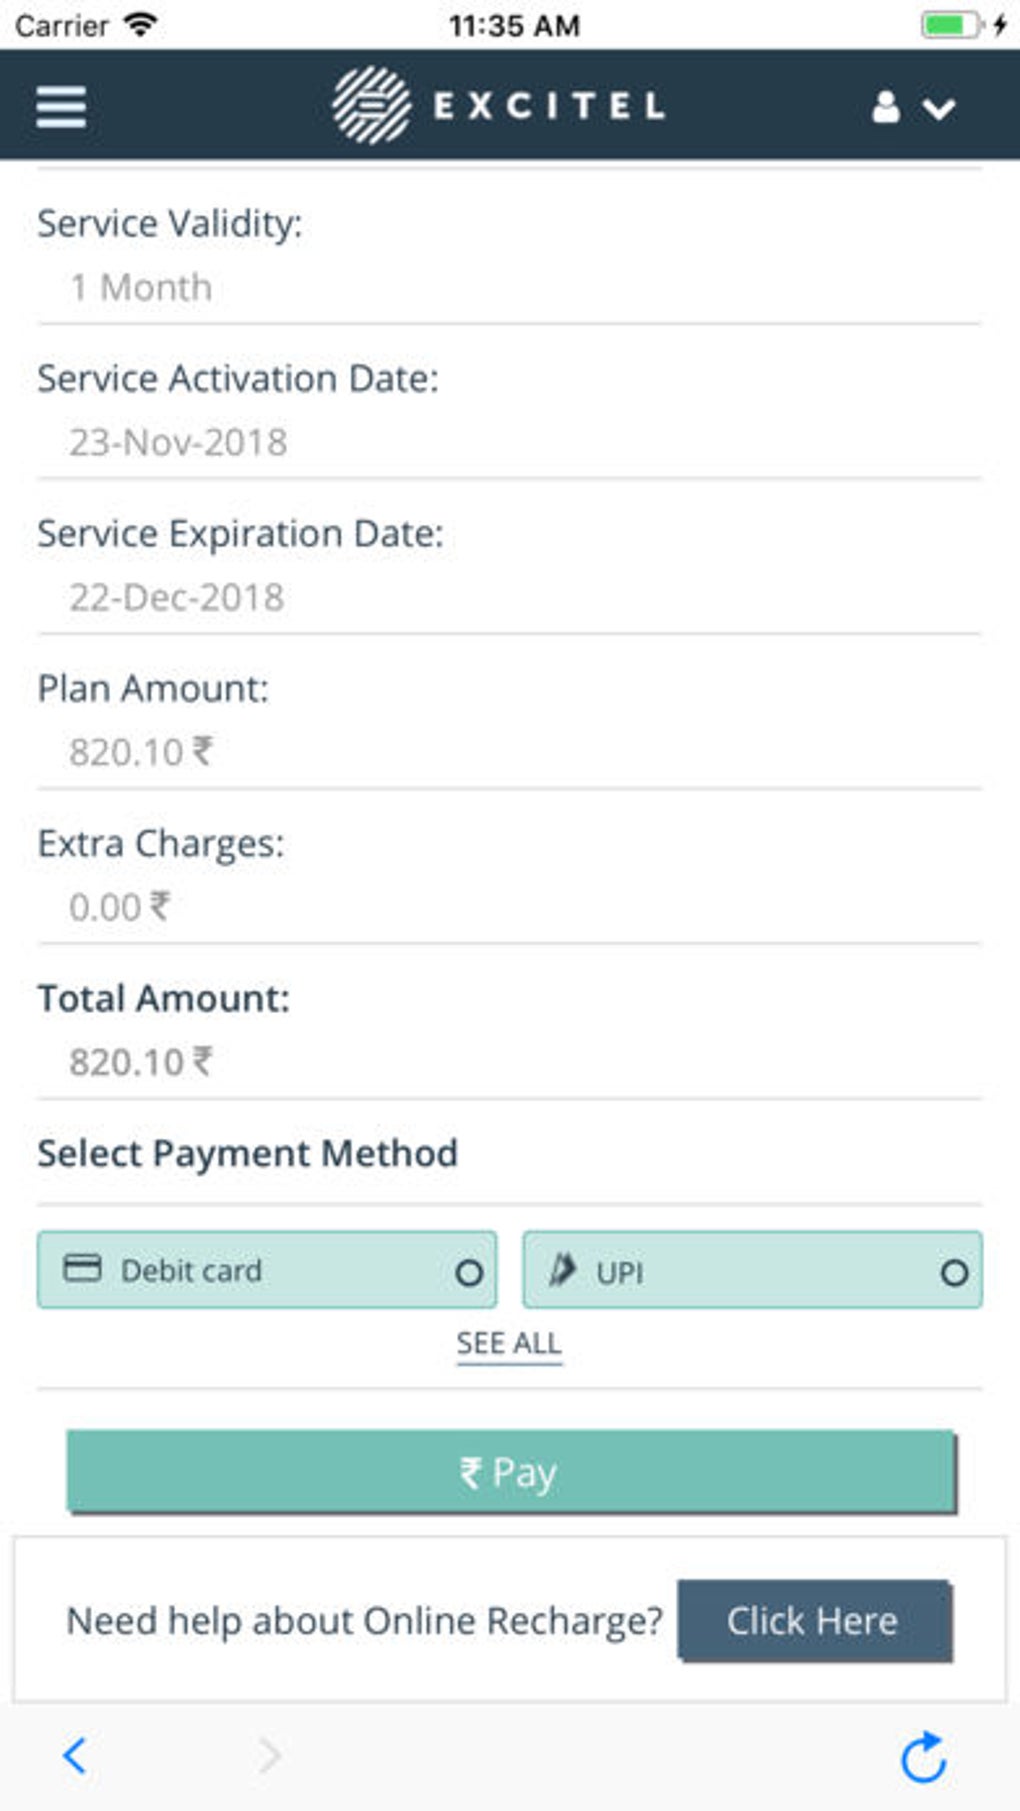Tap the battery status icon
Viewport: 1020px width, 1811px height.
tap(950, 24)
